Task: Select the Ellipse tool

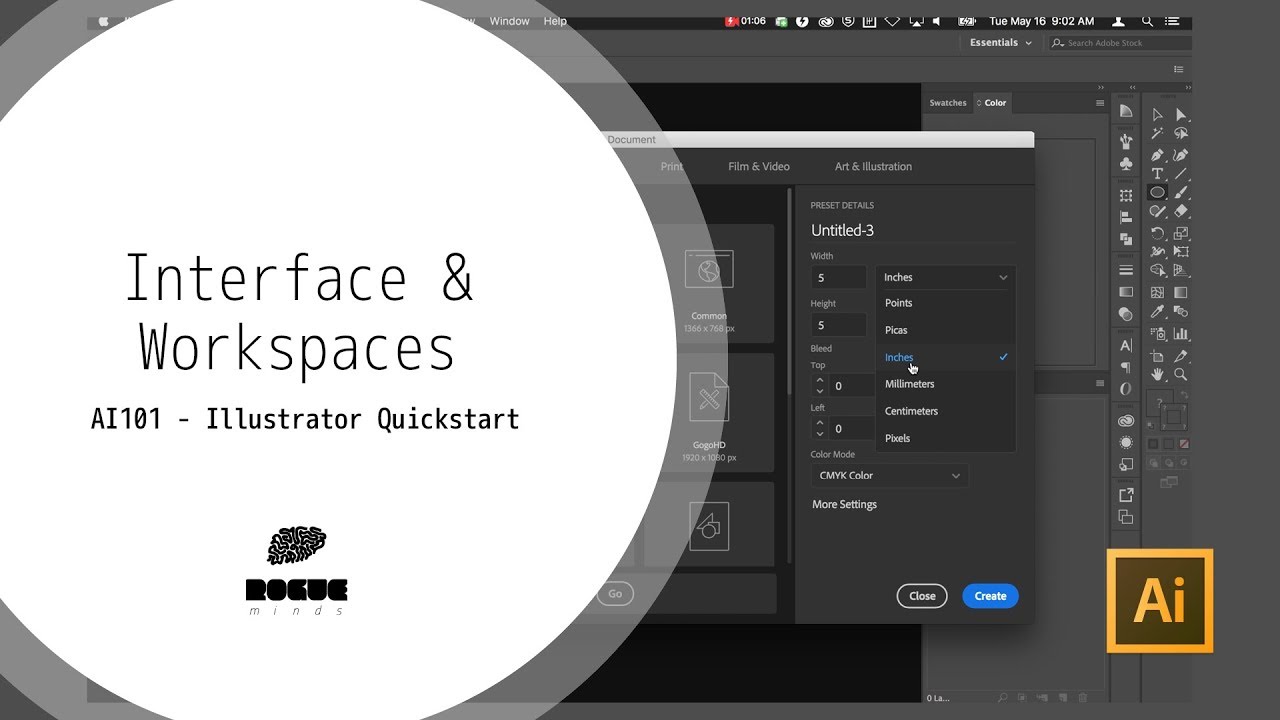Action: coord(1157,192)
